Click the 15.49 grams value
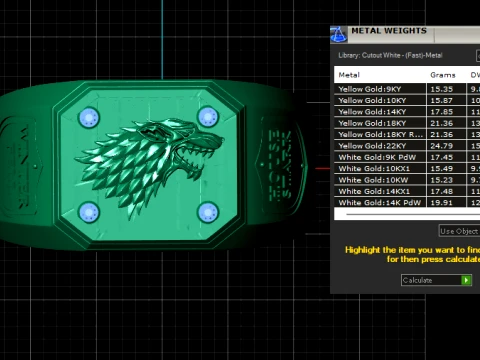Screen dimensions: 480x360 [x=441, y=168]
